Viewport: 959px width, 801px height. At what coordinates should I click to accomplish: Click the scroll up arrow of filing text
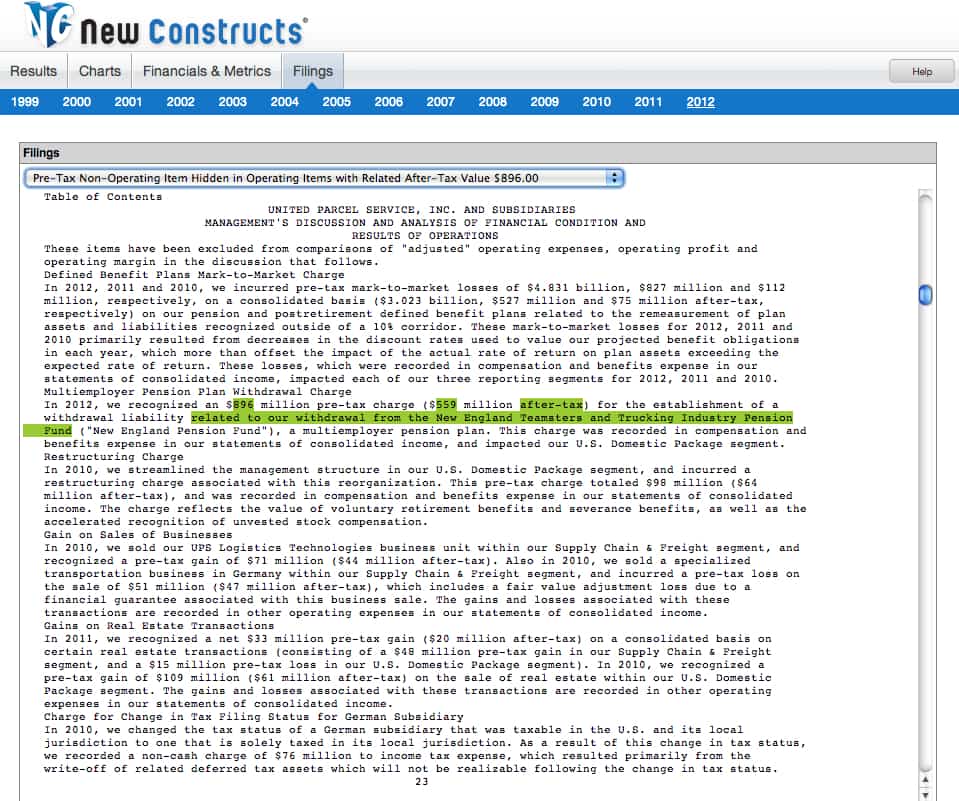(x=925, y=780)
